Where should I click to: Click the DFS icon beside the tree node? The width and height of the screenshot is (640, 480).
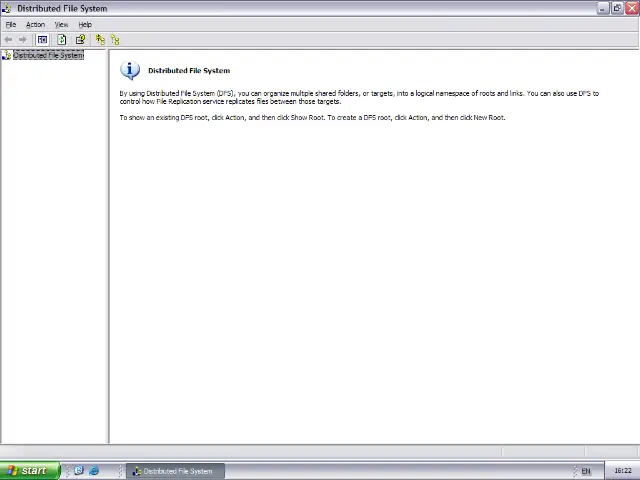tap(7, 55)
